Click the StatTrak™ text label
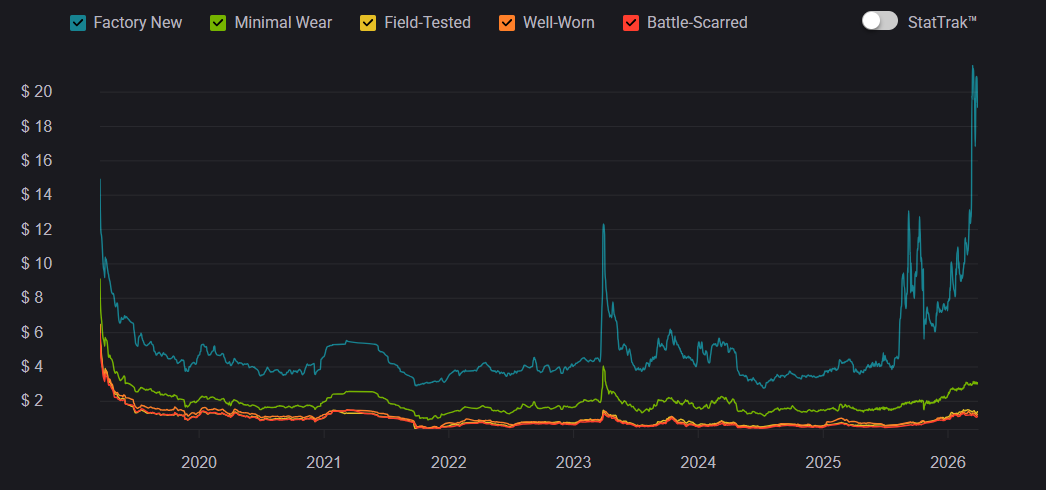Screen dimensions: 1046x490 point(941,22)
